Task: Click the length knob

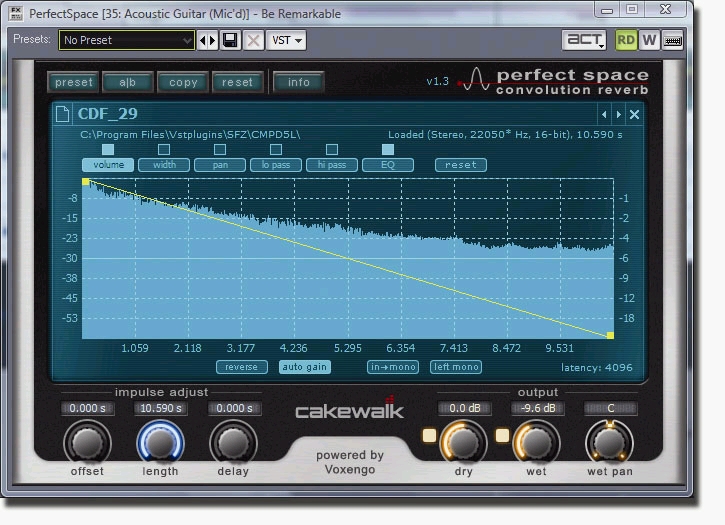Action: coord(160,442)
